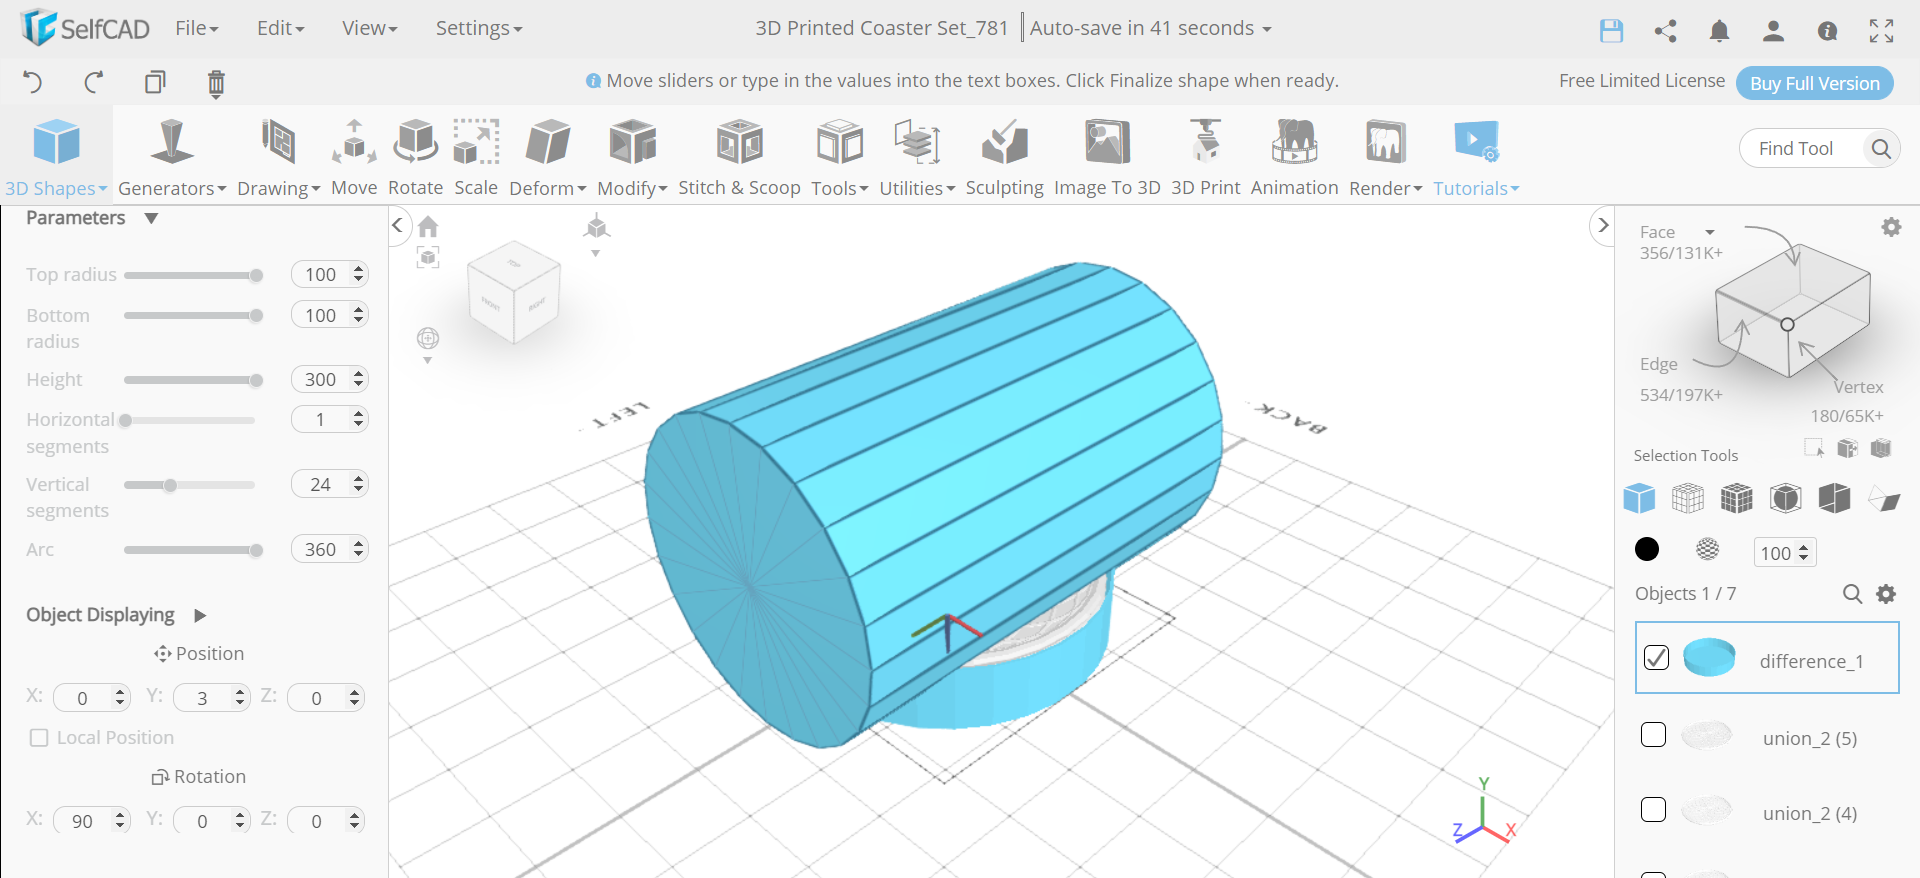Check the union_2 (5) object checkbox

tap(1654, 735)
